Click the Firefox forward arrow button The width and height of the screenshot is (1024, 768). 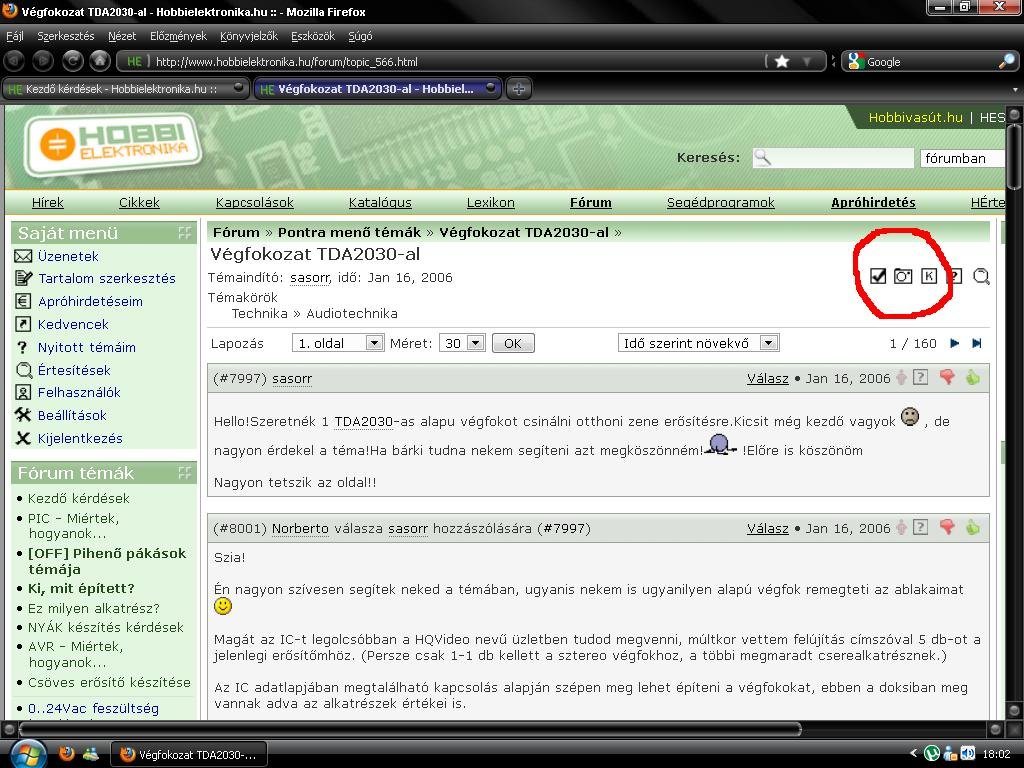pyautogui.click(x=43, y=61)
